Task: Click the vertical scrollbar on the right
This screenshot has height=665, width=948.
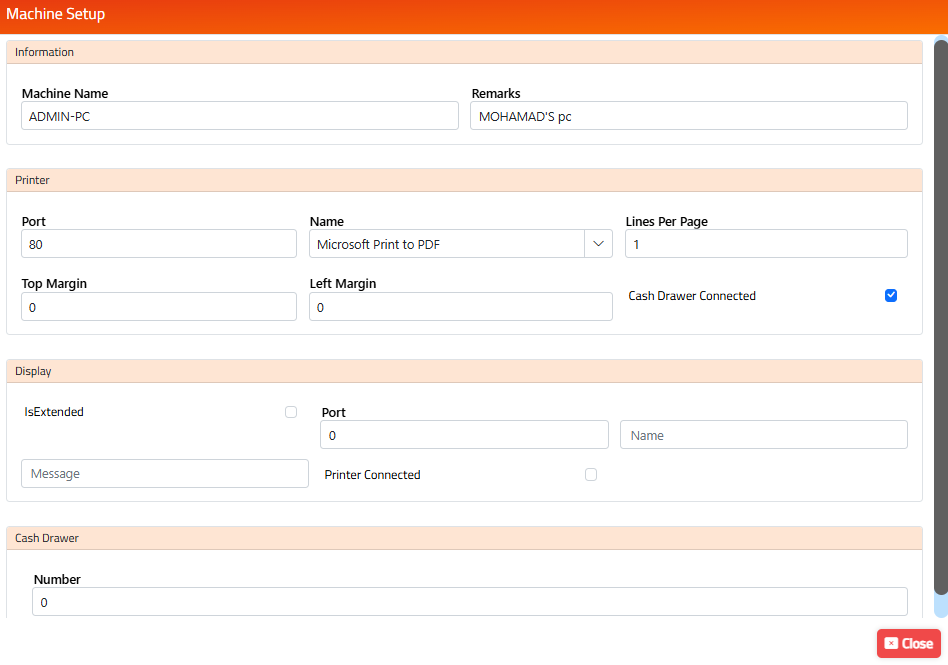Action: click(x=940, y=320)
